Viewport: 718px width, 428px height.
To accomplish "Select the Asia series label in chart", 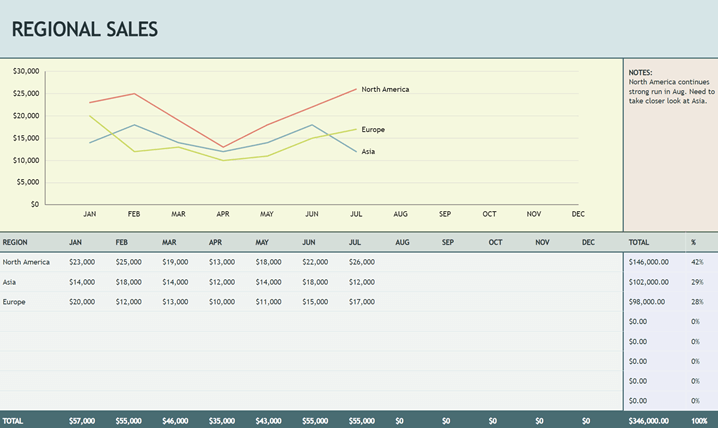I will pyautogui.click(x=369, y=152).
